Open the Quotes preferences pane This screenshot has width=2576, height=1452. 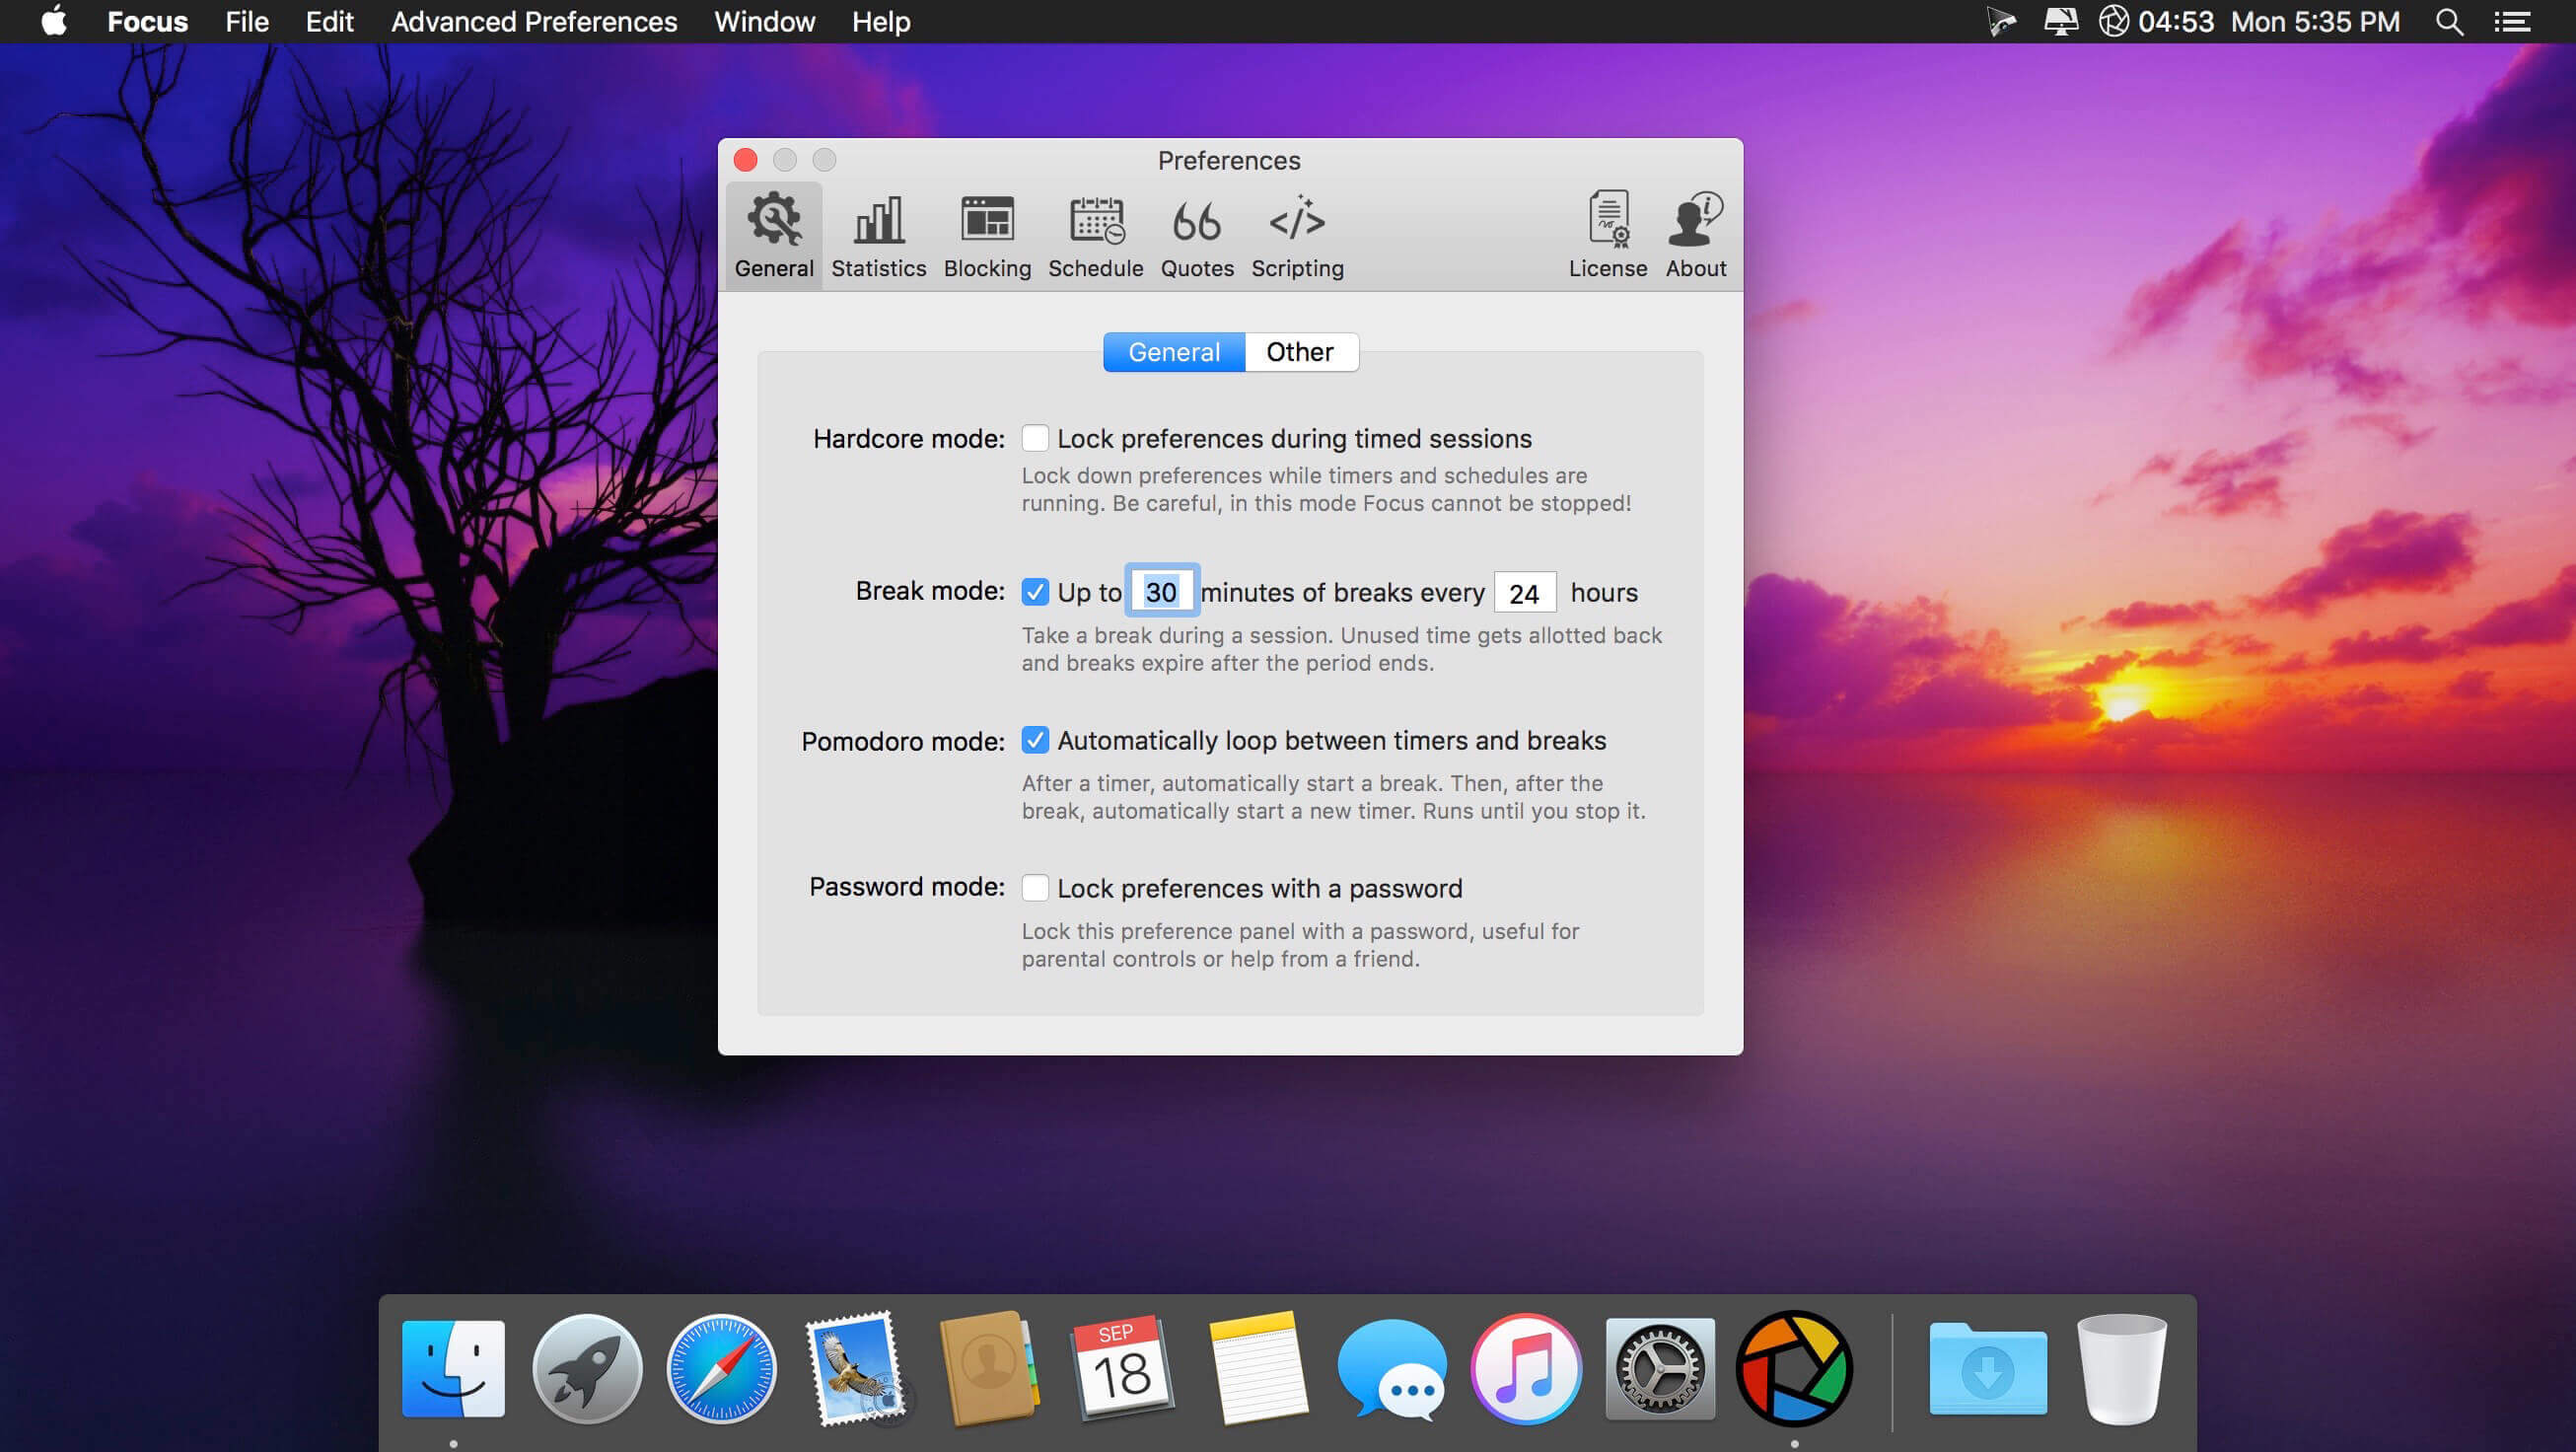pyautogui.click(x=1196, y=236)
